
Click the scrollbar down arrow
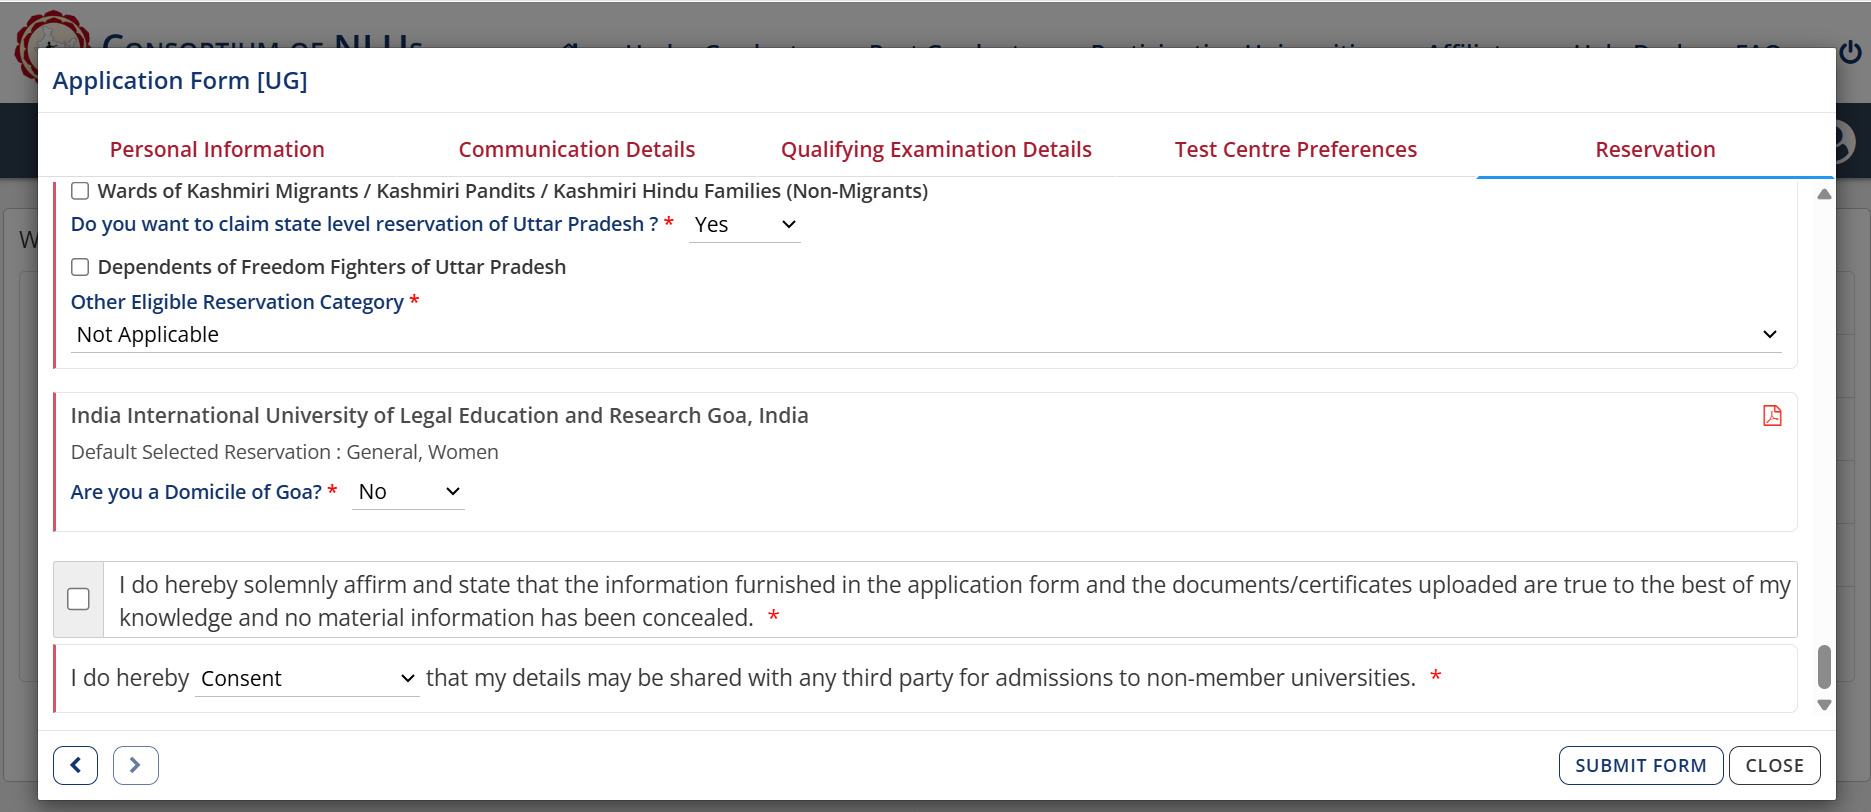pyautogui.click(x=1824, y=705)
